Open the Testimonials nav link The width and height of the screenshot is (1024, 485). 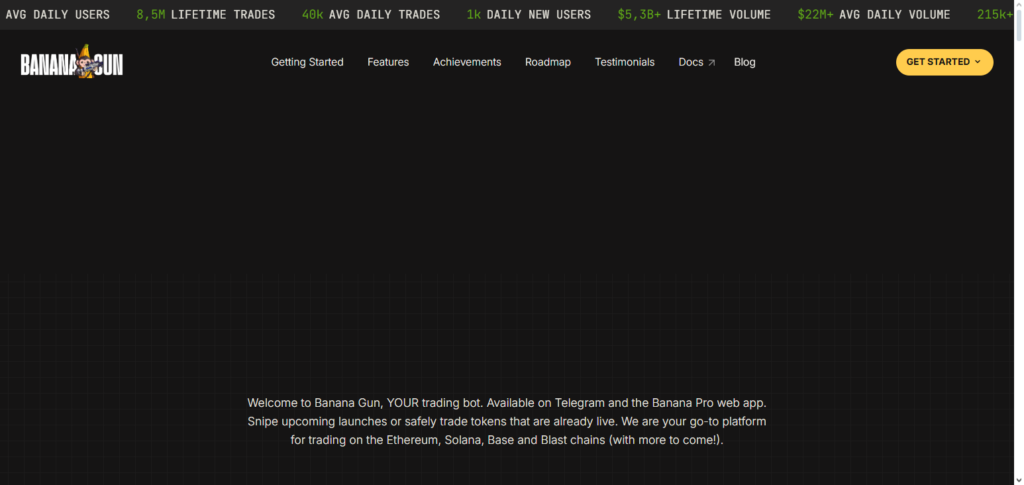625,62
